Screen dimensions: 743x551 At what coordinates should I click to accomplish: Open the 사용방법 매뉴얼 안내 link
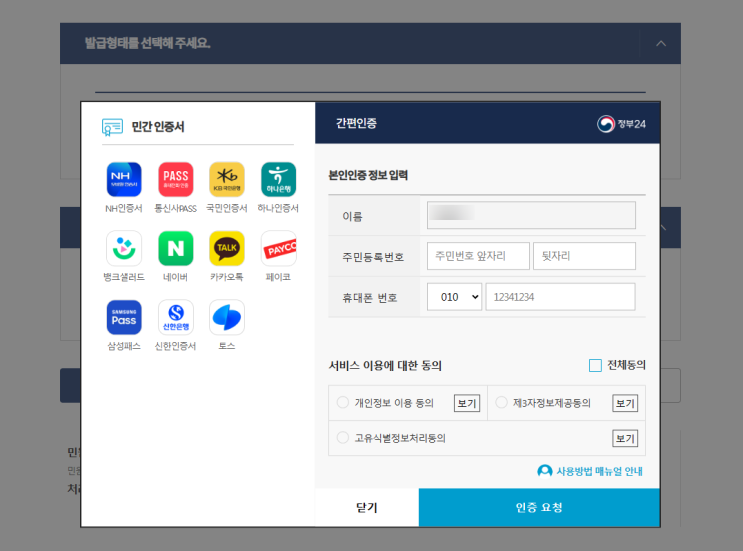(599, 471)
